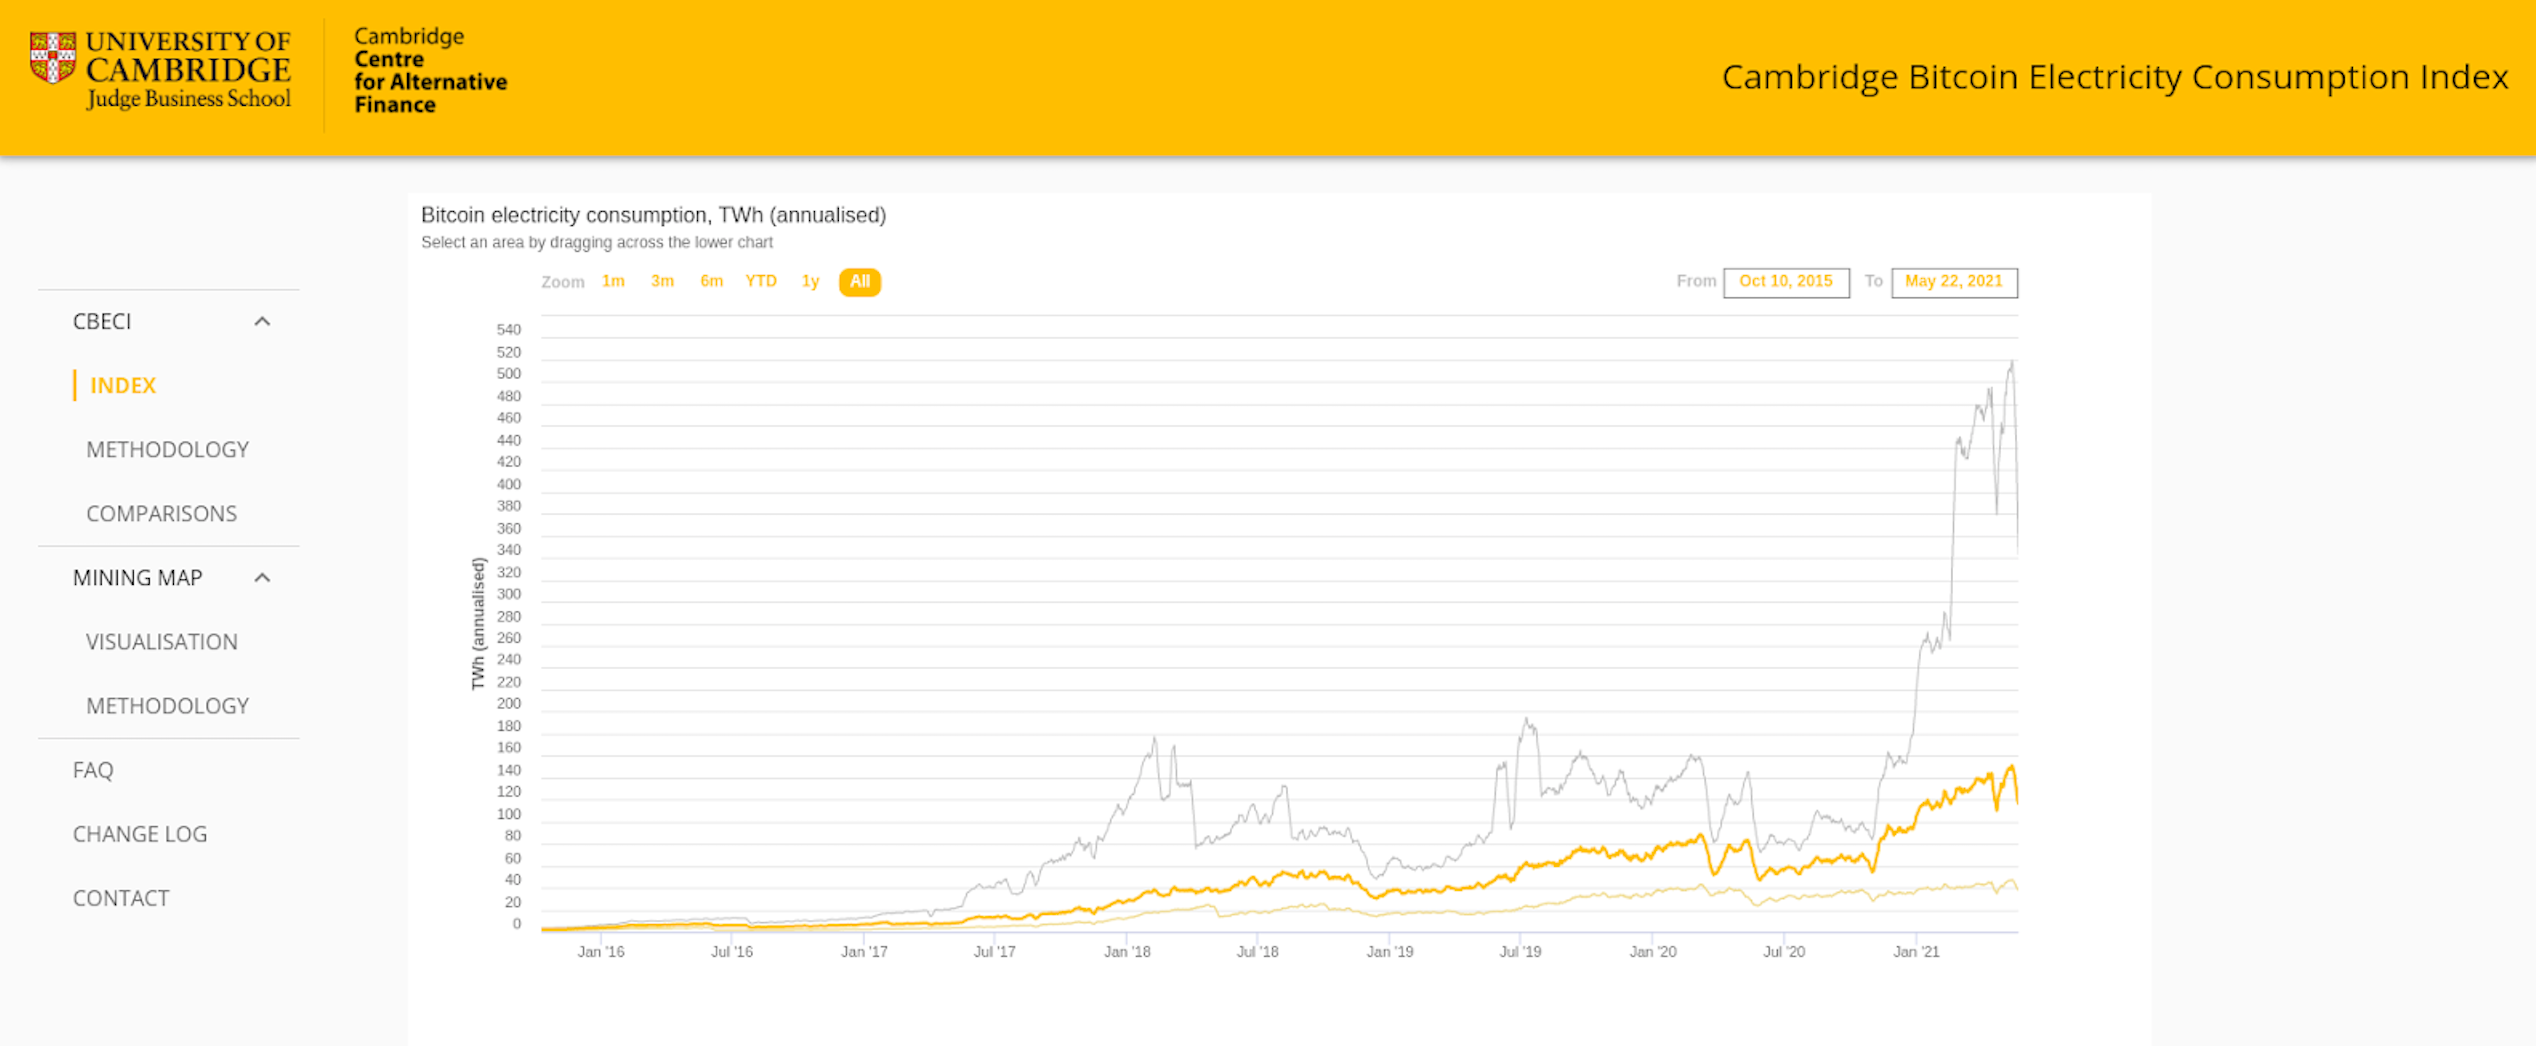2536x1046 pixels.
Task: Select the INDEX sidebar item
Action: pyautogui.click(x=123, y=385)
